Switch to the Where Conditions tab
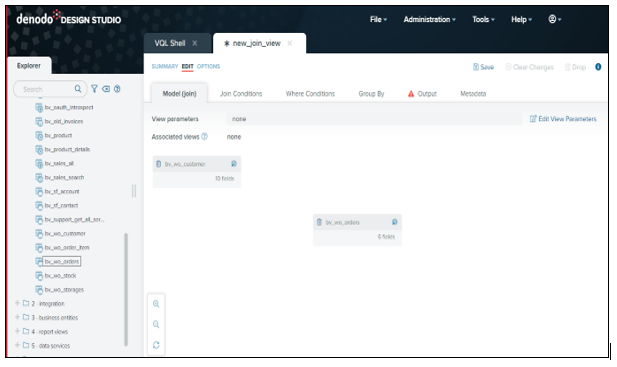Viewport: 617px width, 367px height. pos(310,94)
